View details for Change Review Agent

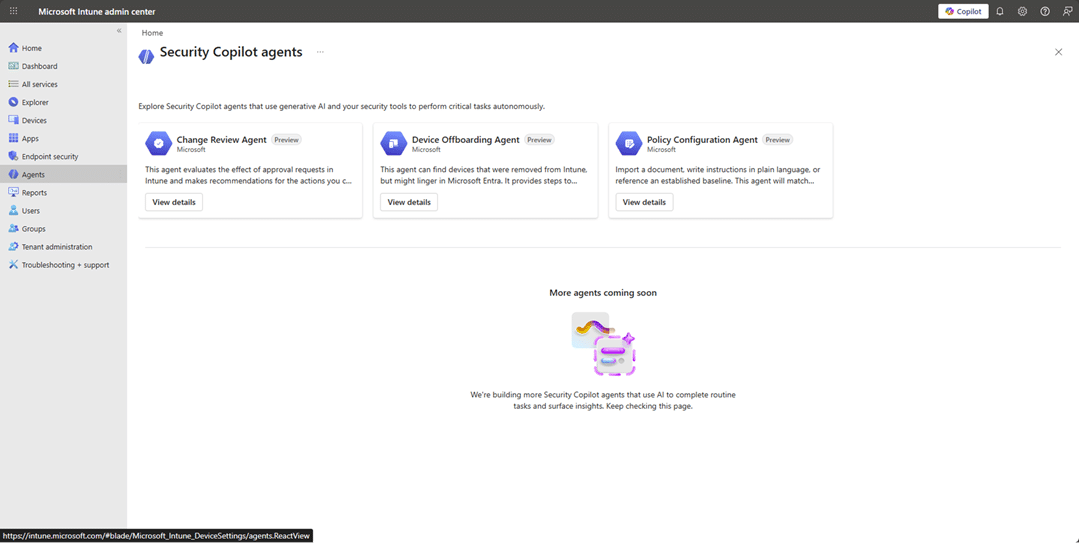[174, 202]
